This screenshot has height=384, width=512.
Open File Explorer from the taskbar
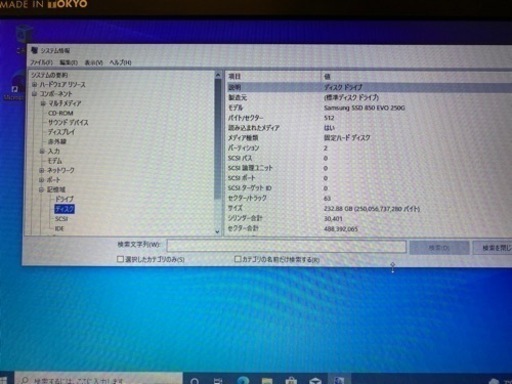pos(267,380)
